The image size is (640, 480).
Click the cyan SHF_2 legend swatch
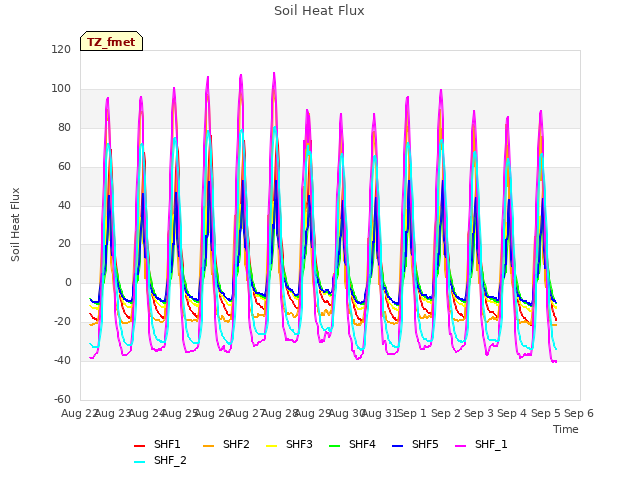(140, 462)
